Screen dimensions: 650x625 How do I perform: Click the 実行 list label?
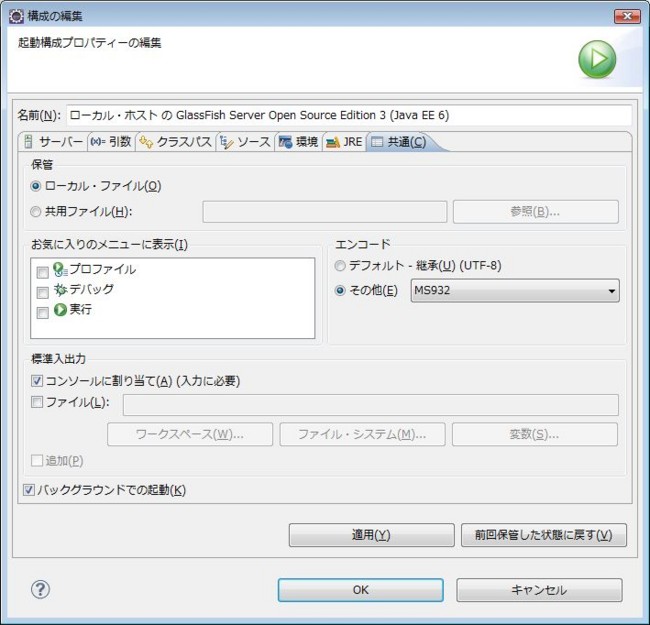coord(80,309)
